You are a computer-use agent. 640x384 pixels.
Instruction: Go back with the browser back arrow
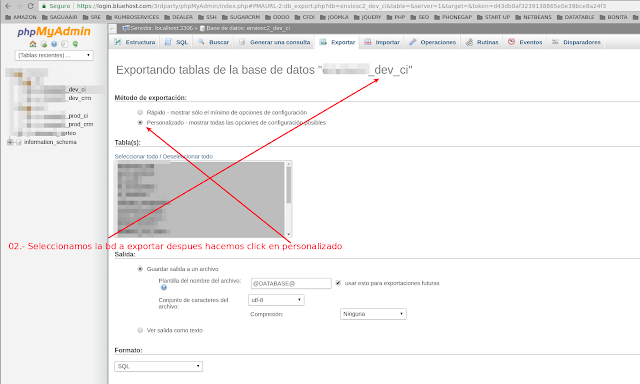tap(8, 6)
